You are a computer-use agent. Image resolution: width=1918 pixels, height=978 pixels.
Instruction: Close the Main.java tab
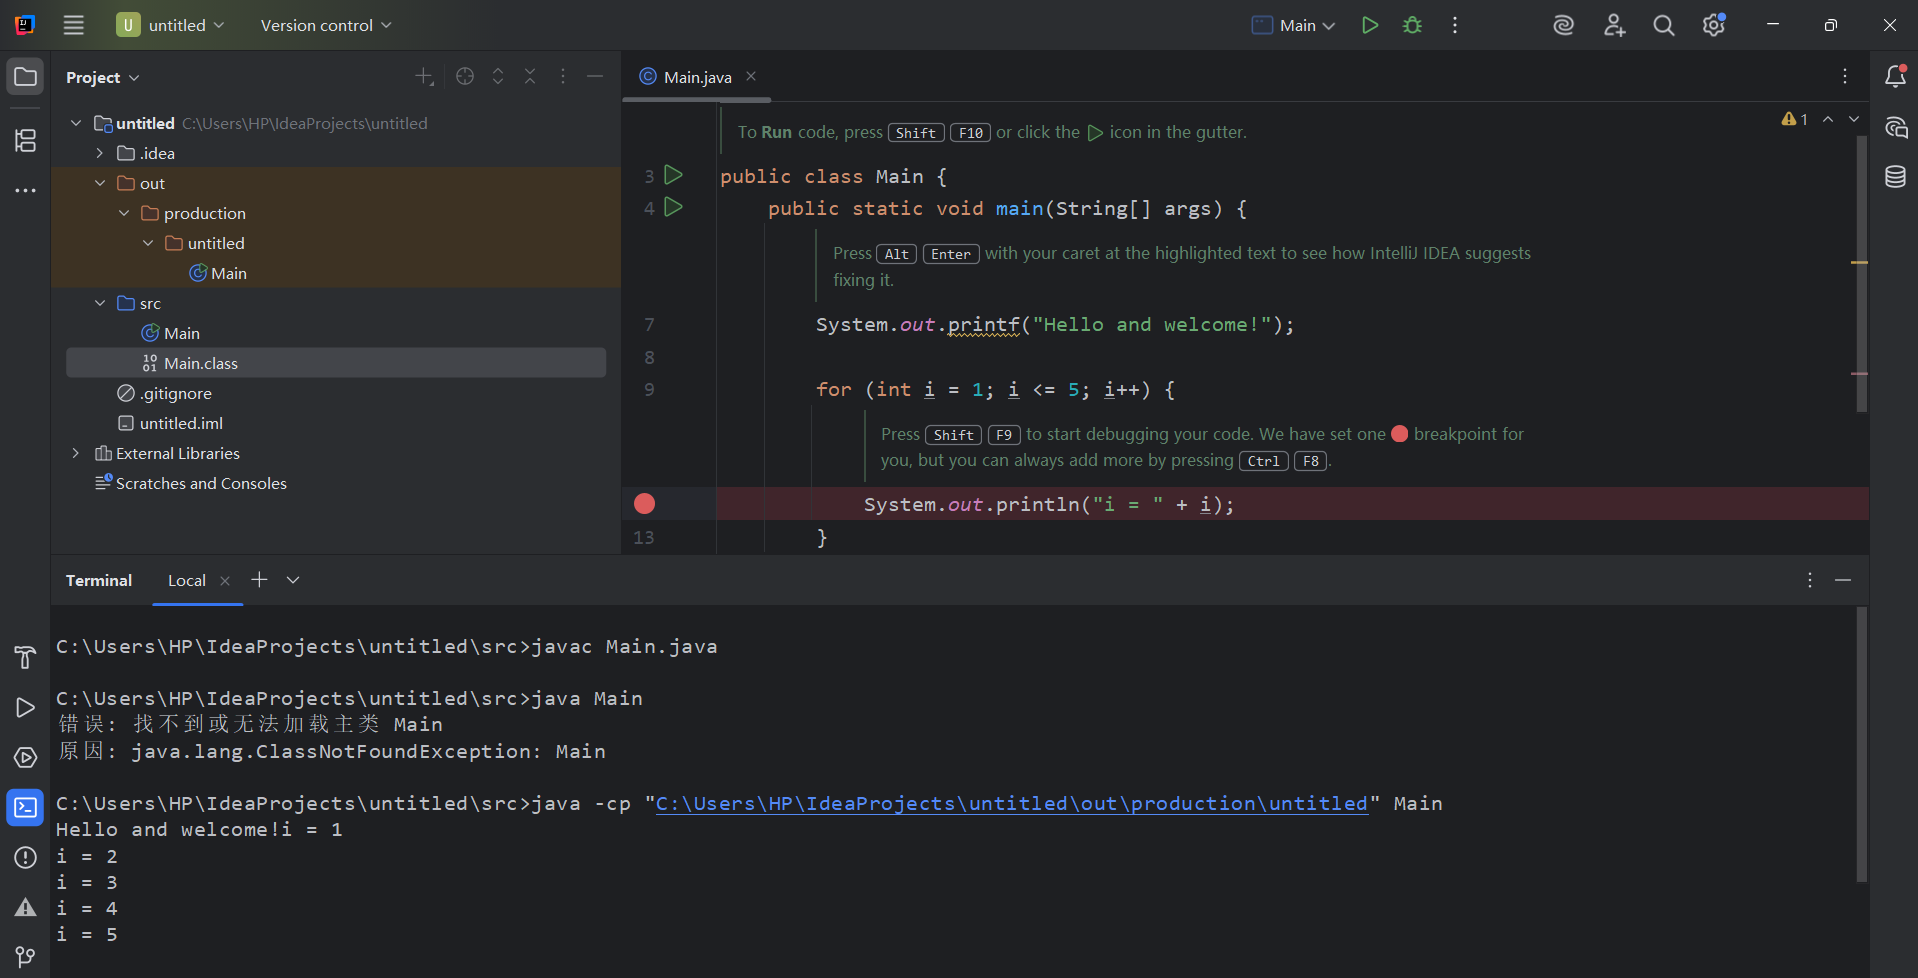pyautogui.click(x=751, y=76)
